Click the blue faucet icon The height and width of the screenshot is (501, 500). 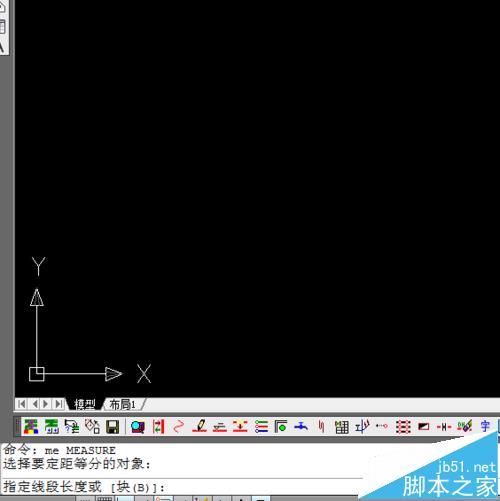[301, 426]
